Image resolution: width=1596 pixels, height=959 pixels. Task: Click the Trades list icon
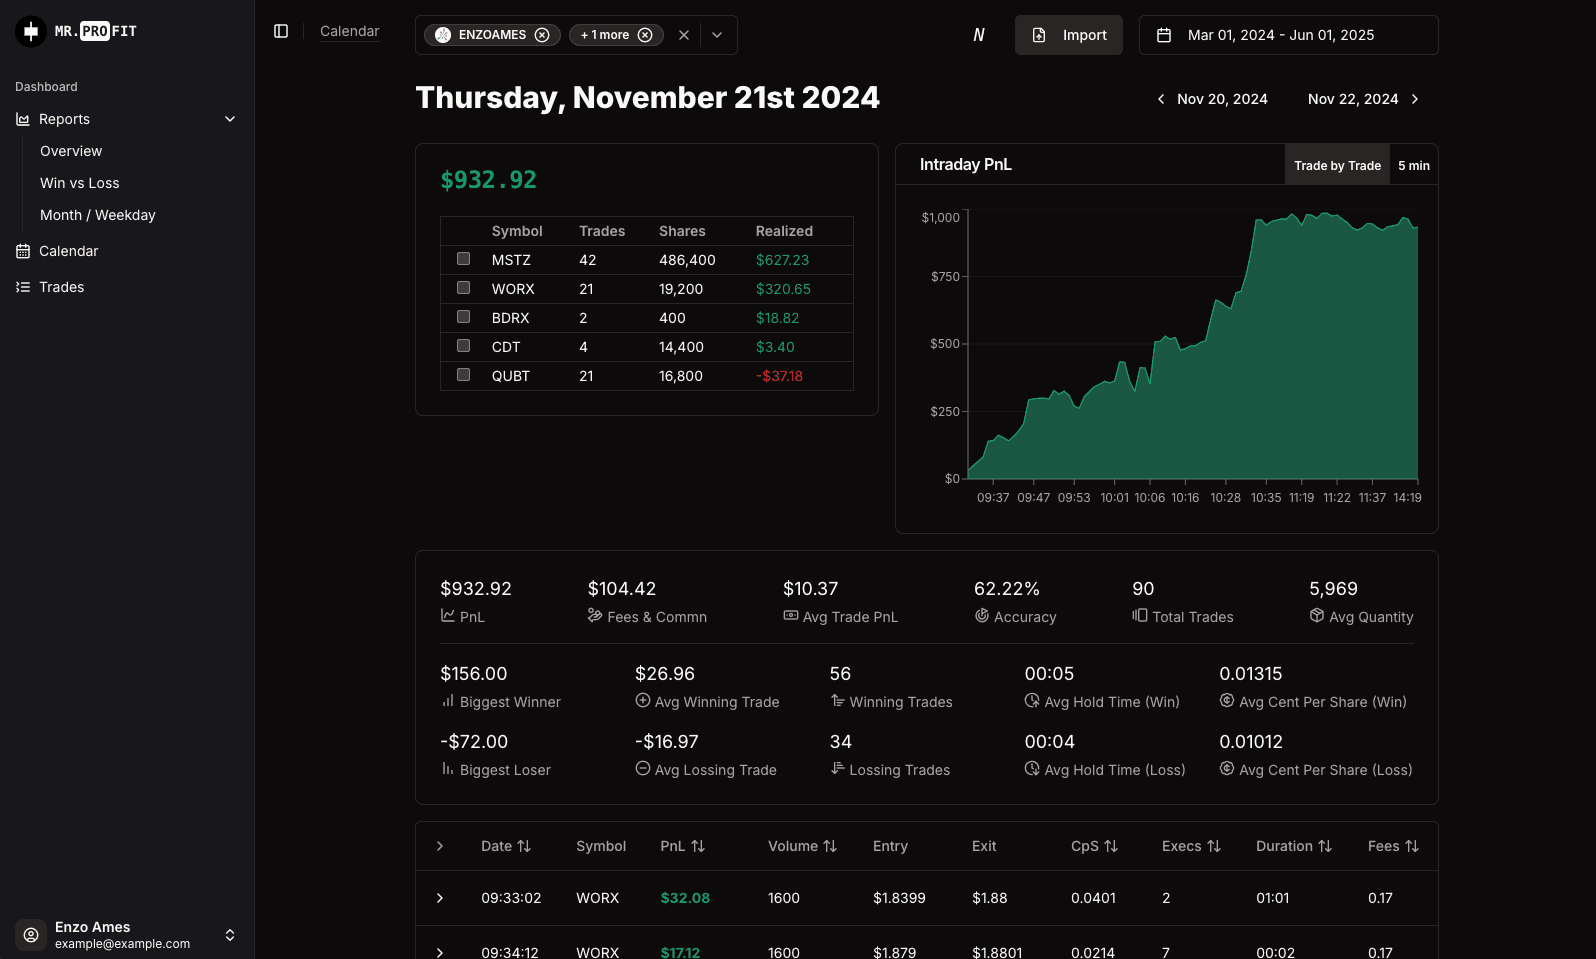click(23, 287)
